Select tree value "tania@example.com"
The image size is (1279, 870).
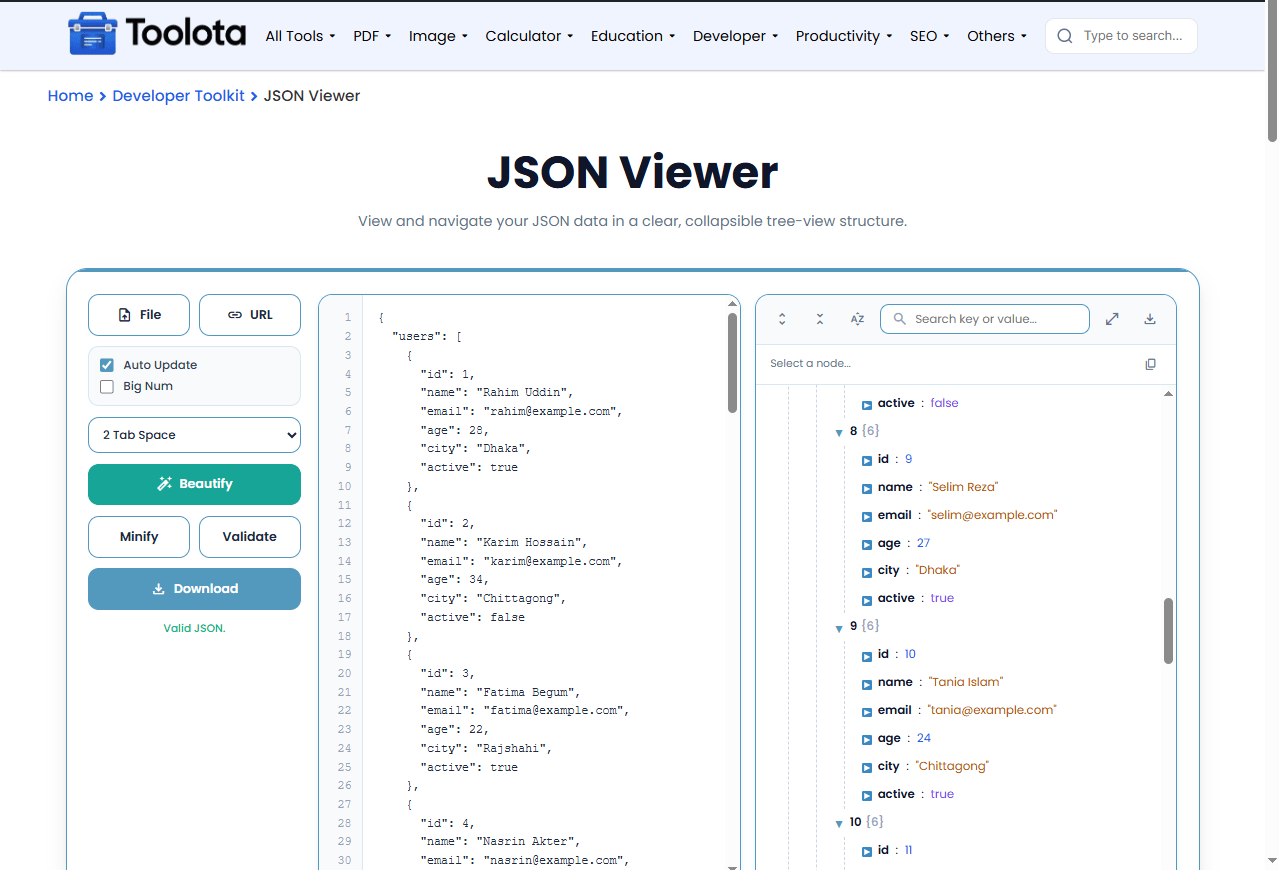click(x=992, y=711)
